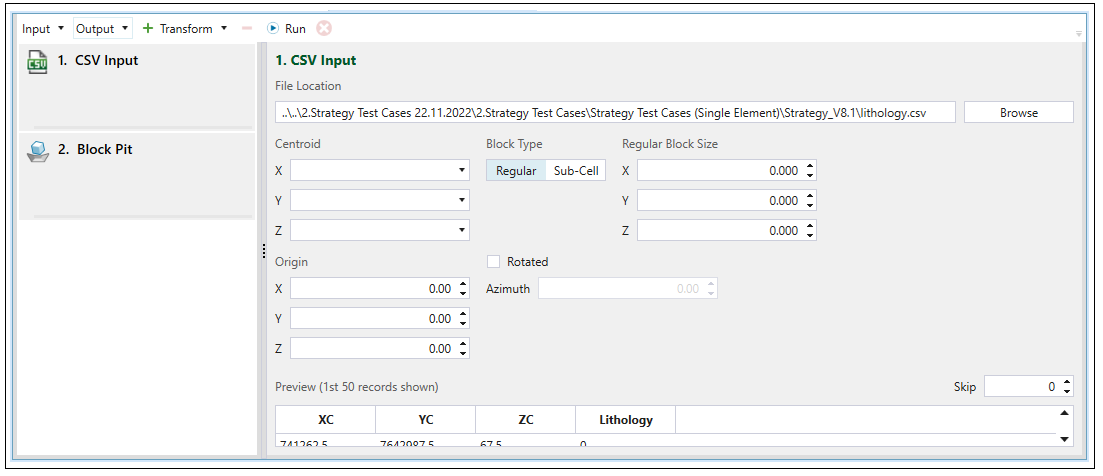This screenshot has width=1103, height=476.
Task: Open the Centroid X dropdown
Action: pyautogui.click(x=461, y=171)
